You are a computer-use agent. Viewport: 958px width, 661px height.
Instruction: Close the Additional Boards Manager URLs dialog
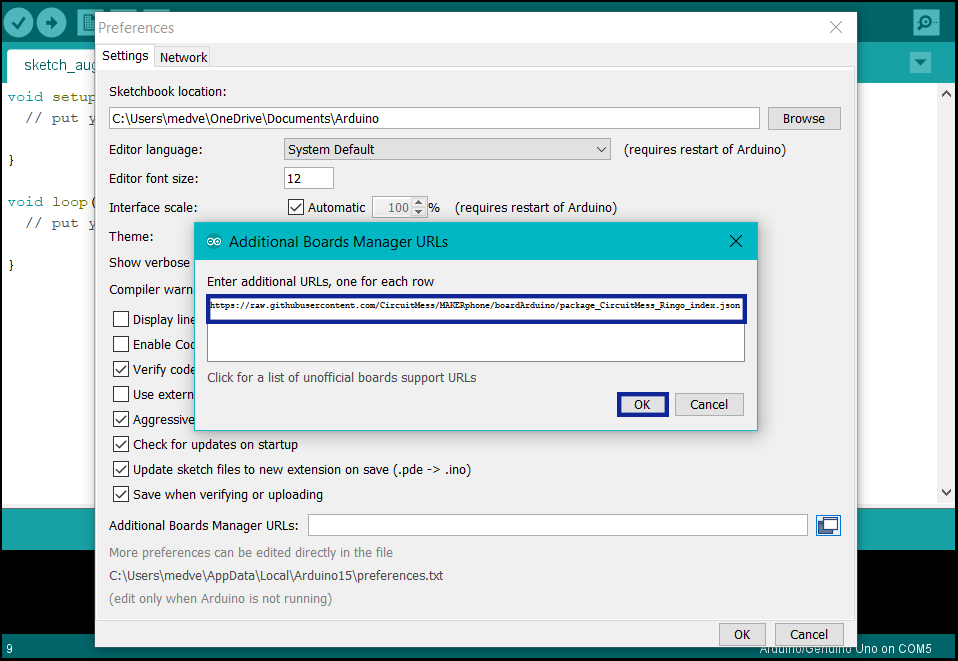[x=736, y=241]
